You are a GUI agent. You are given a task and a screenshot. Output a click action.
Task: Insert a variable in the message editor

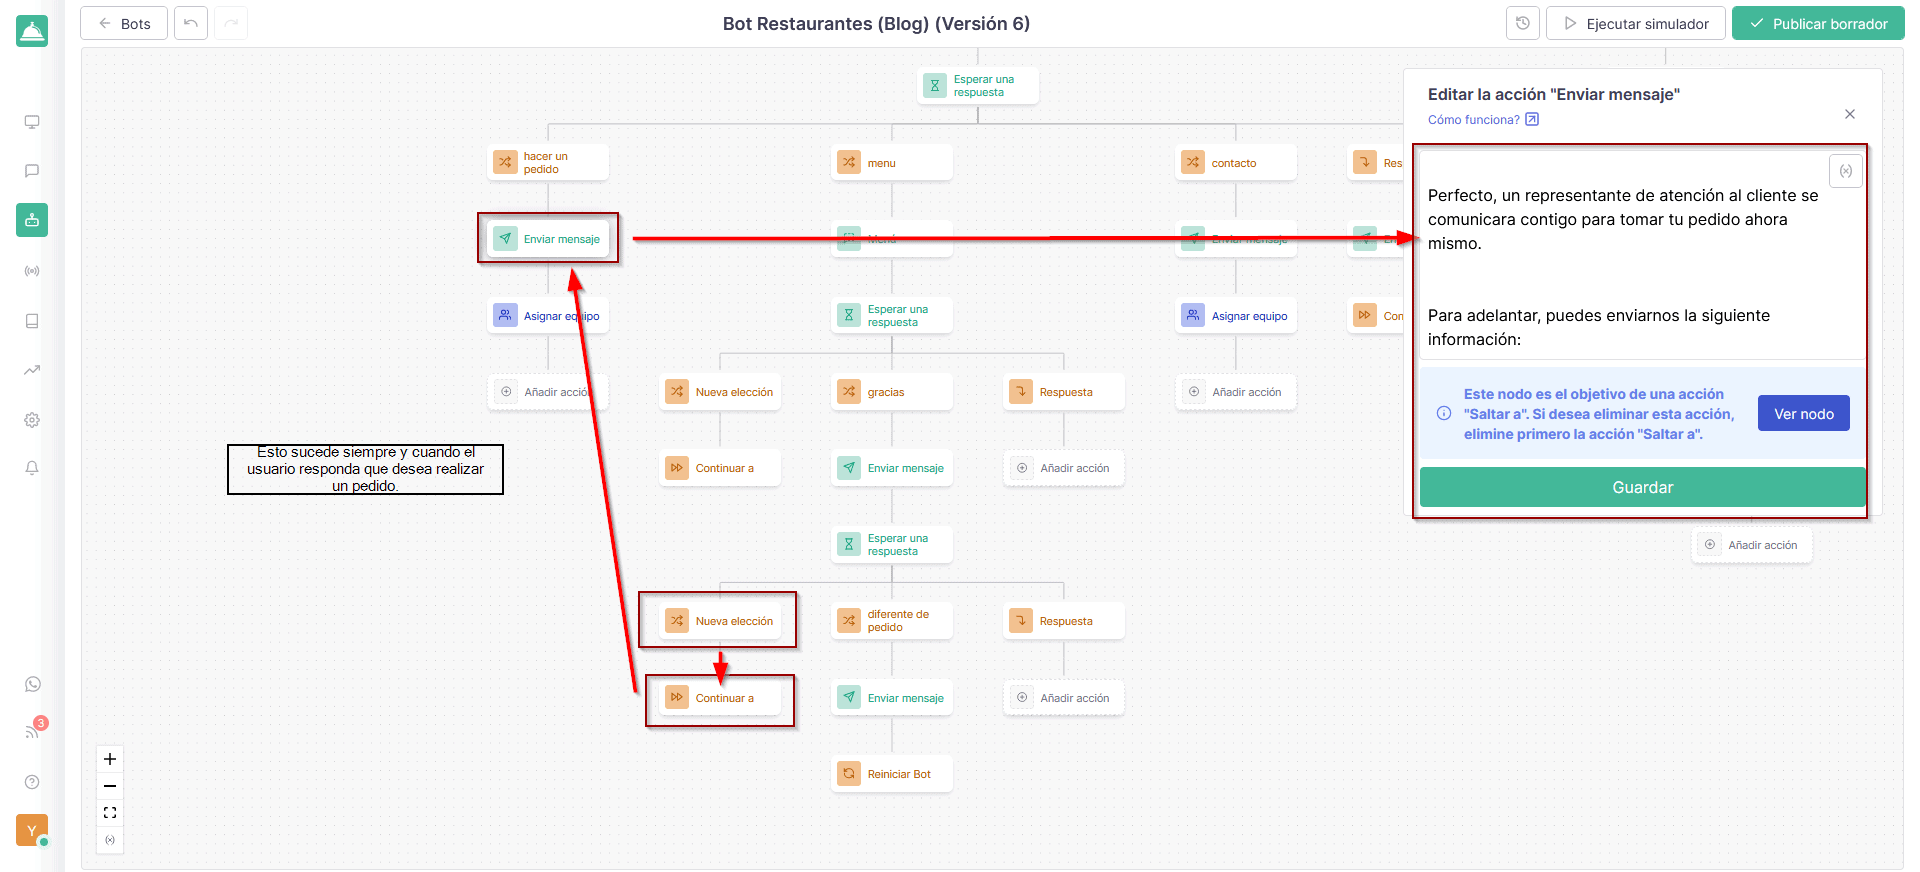click(1846, 171)
